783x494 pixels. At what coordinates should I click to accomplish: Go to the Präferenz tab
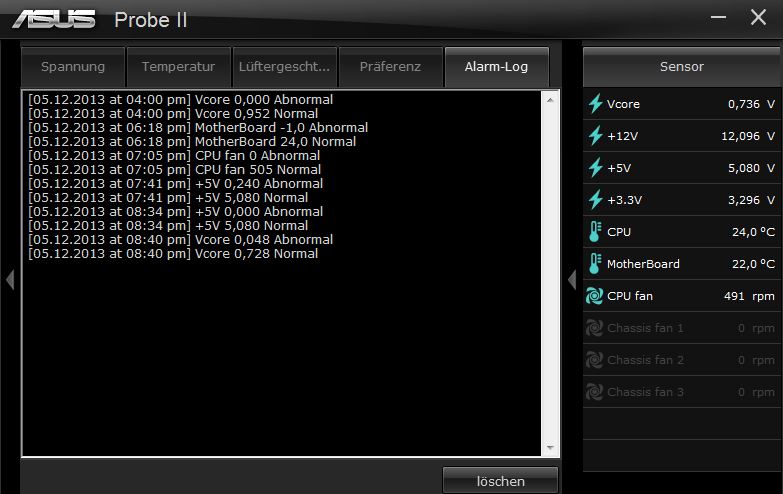(390, 67)
